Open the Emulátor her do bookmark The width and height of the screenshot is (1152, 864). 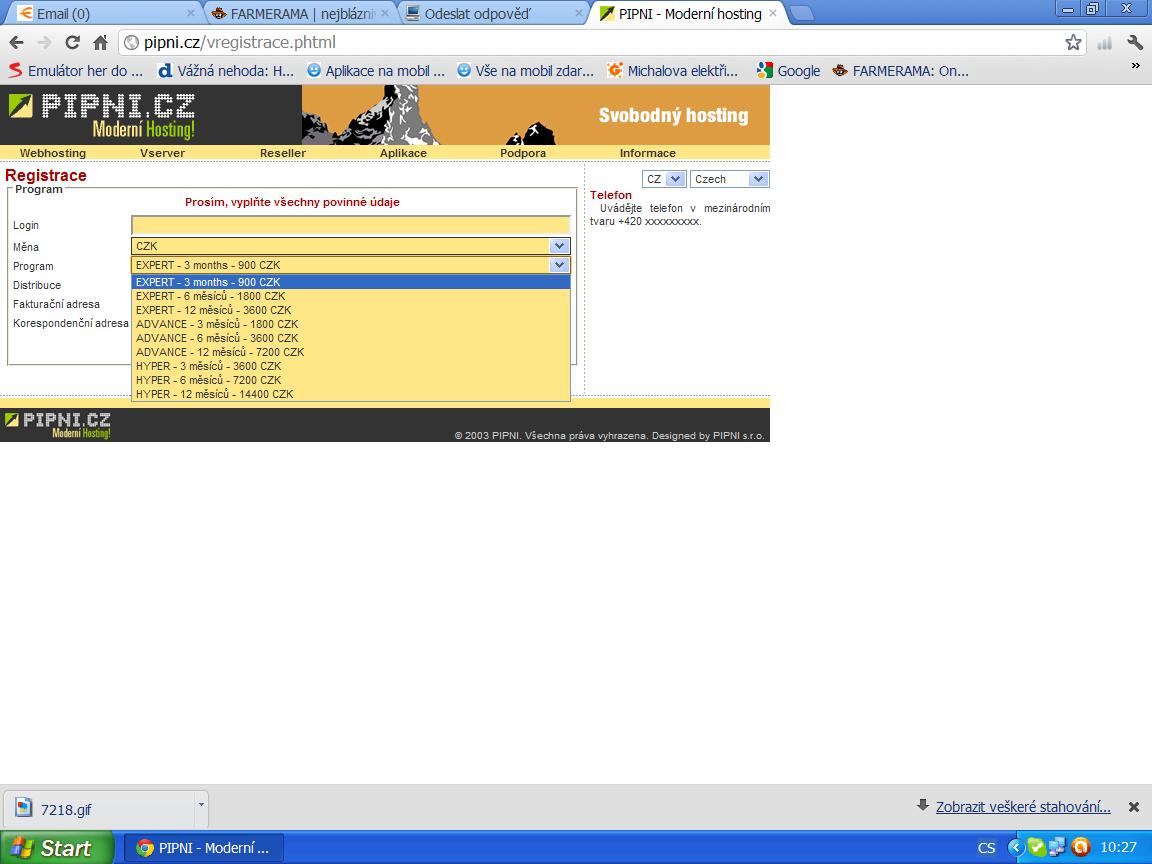click(76, 71)
